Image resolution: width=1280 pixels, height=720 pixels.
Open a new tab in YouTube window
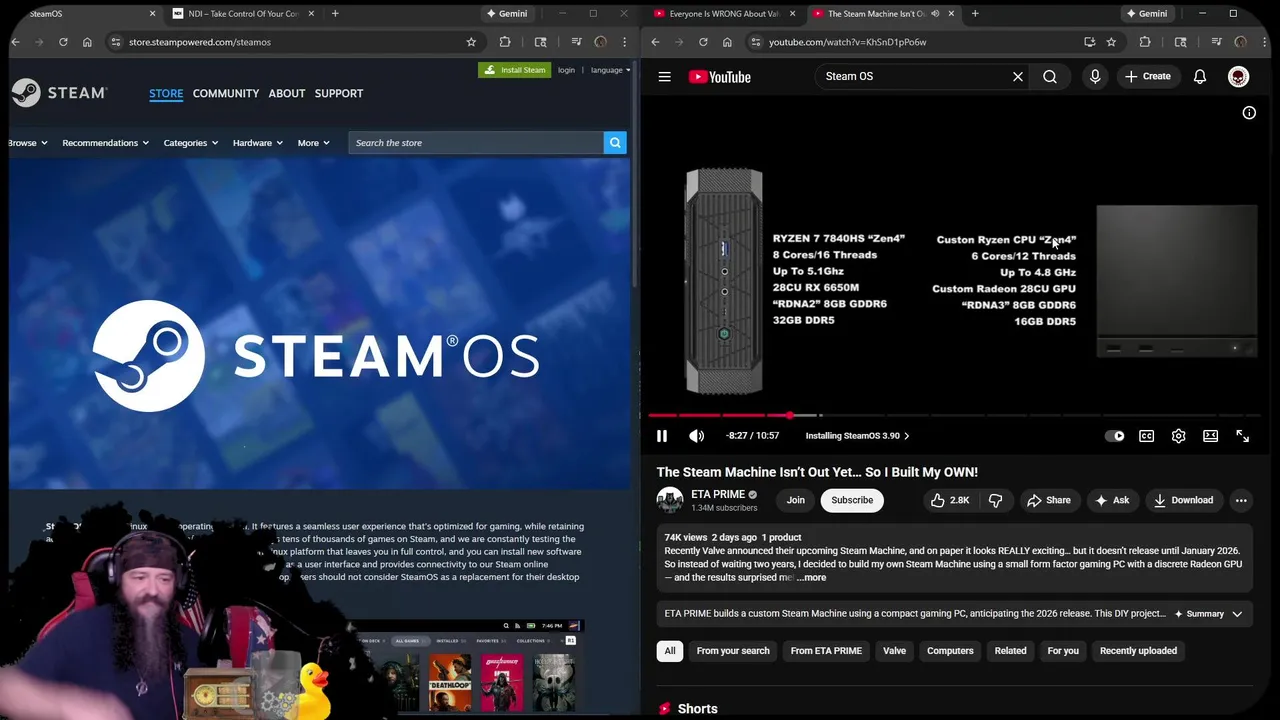(975, 14)
